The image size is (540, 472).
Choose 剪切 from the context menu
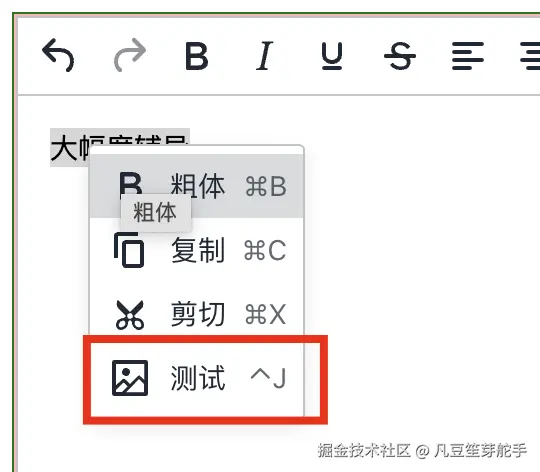click(x=197, y=314)
